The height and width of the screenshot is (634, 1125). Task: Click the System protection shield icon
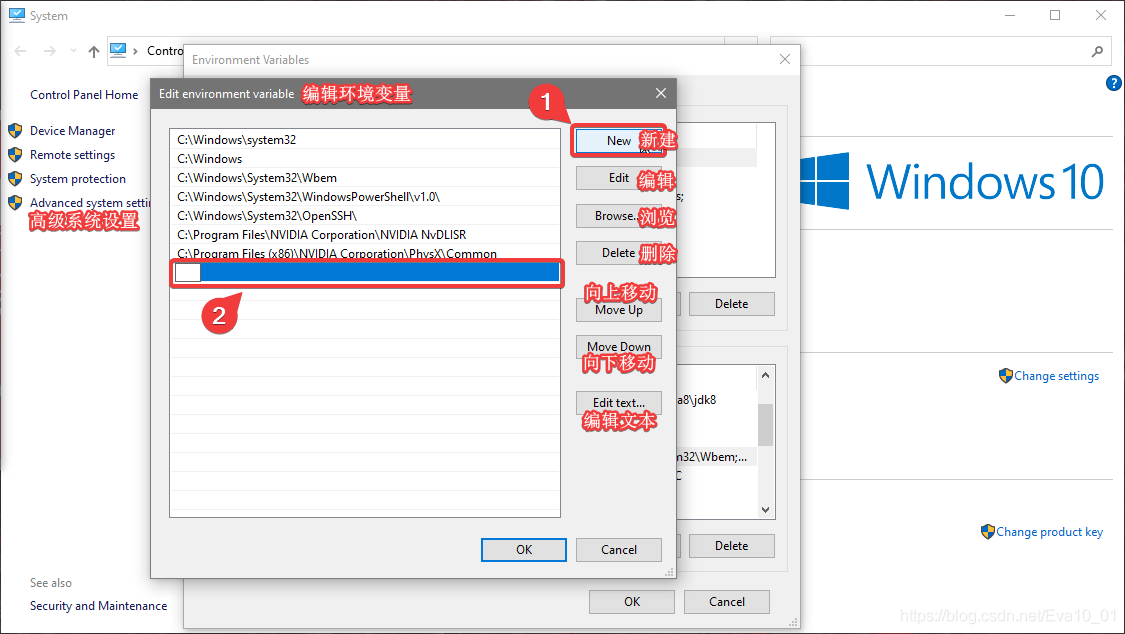15,179
